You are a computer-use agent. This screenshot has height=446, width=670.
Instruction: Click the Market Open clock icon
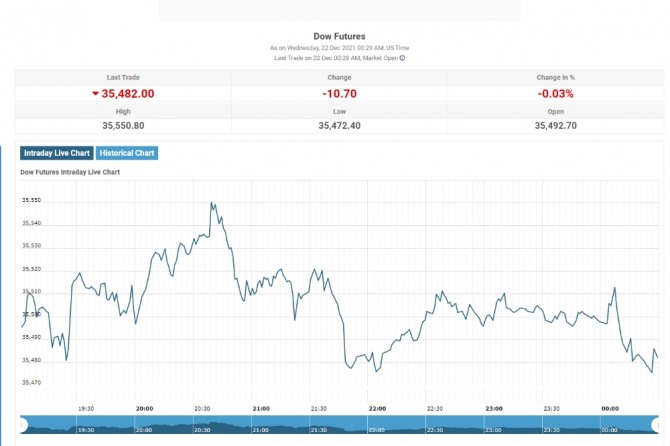click(402, 58)
